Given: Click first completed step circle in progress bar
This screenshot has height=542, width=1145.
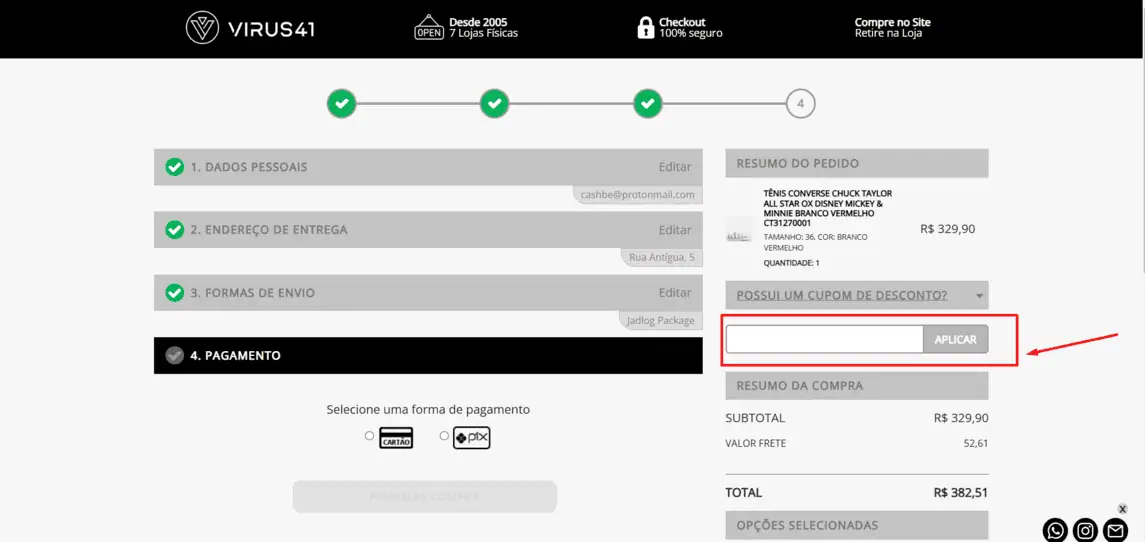Looking at the screenshot, I should pos(341,104).
